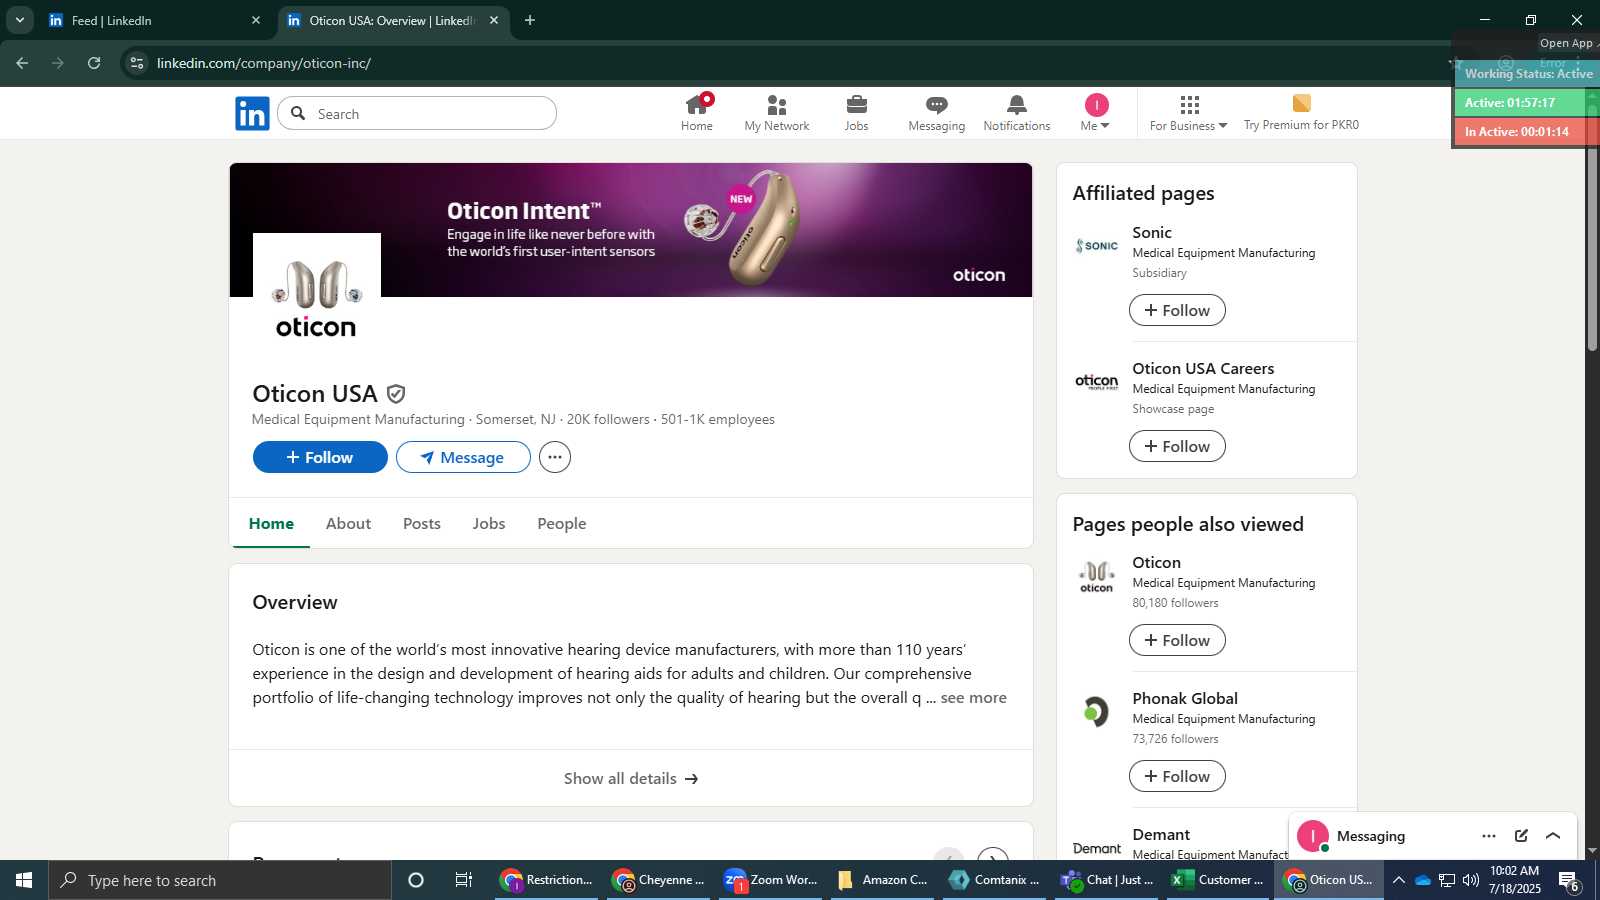Open Jobs briefcase icon
Screen dimensions: 1600x900
[857, 113]
